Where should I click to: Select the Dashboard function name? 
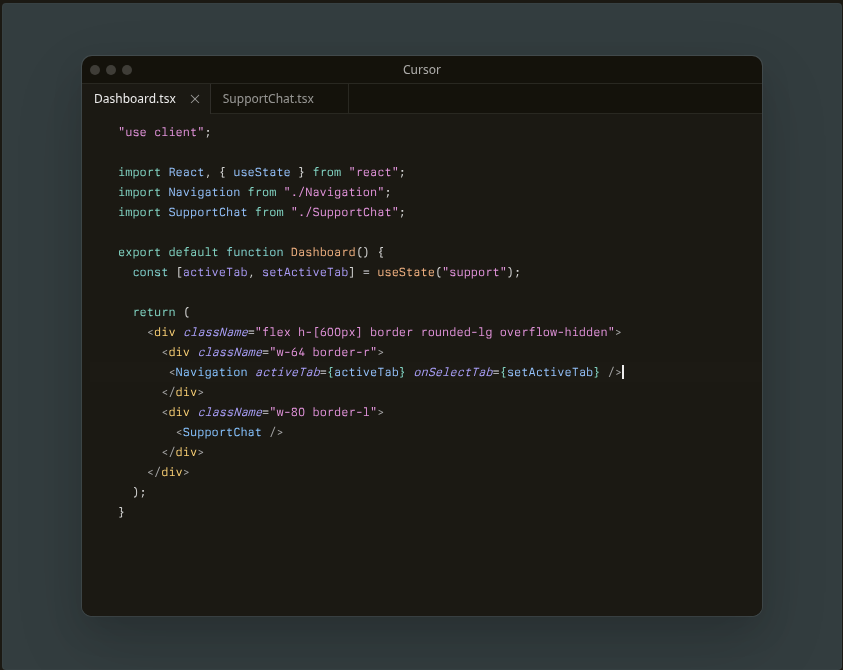pos(320,251)
